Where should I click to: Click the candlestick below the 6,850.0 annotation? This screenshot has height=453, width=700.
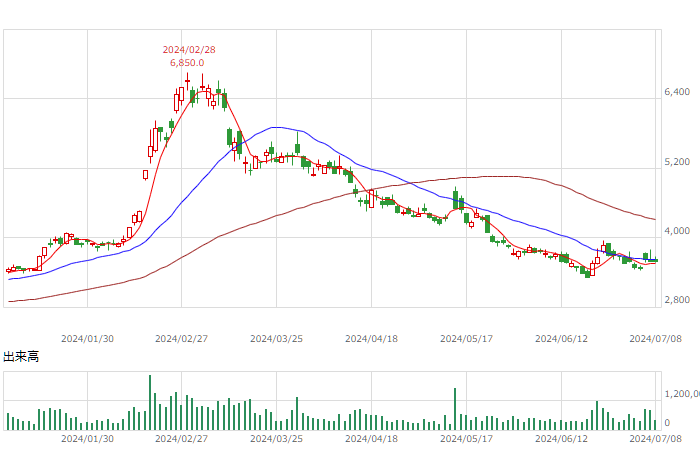click(188, 81)
